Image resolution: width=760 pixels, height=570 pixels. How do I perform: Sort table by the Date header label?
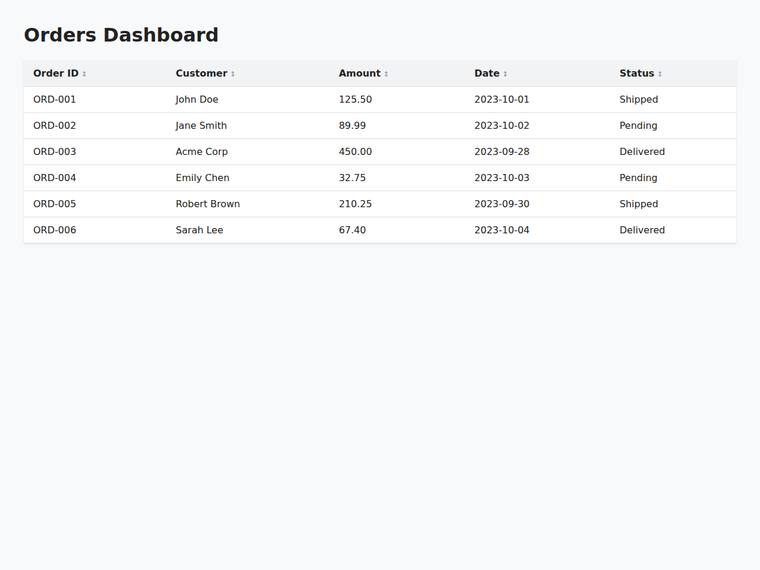[x=487, y=73]
